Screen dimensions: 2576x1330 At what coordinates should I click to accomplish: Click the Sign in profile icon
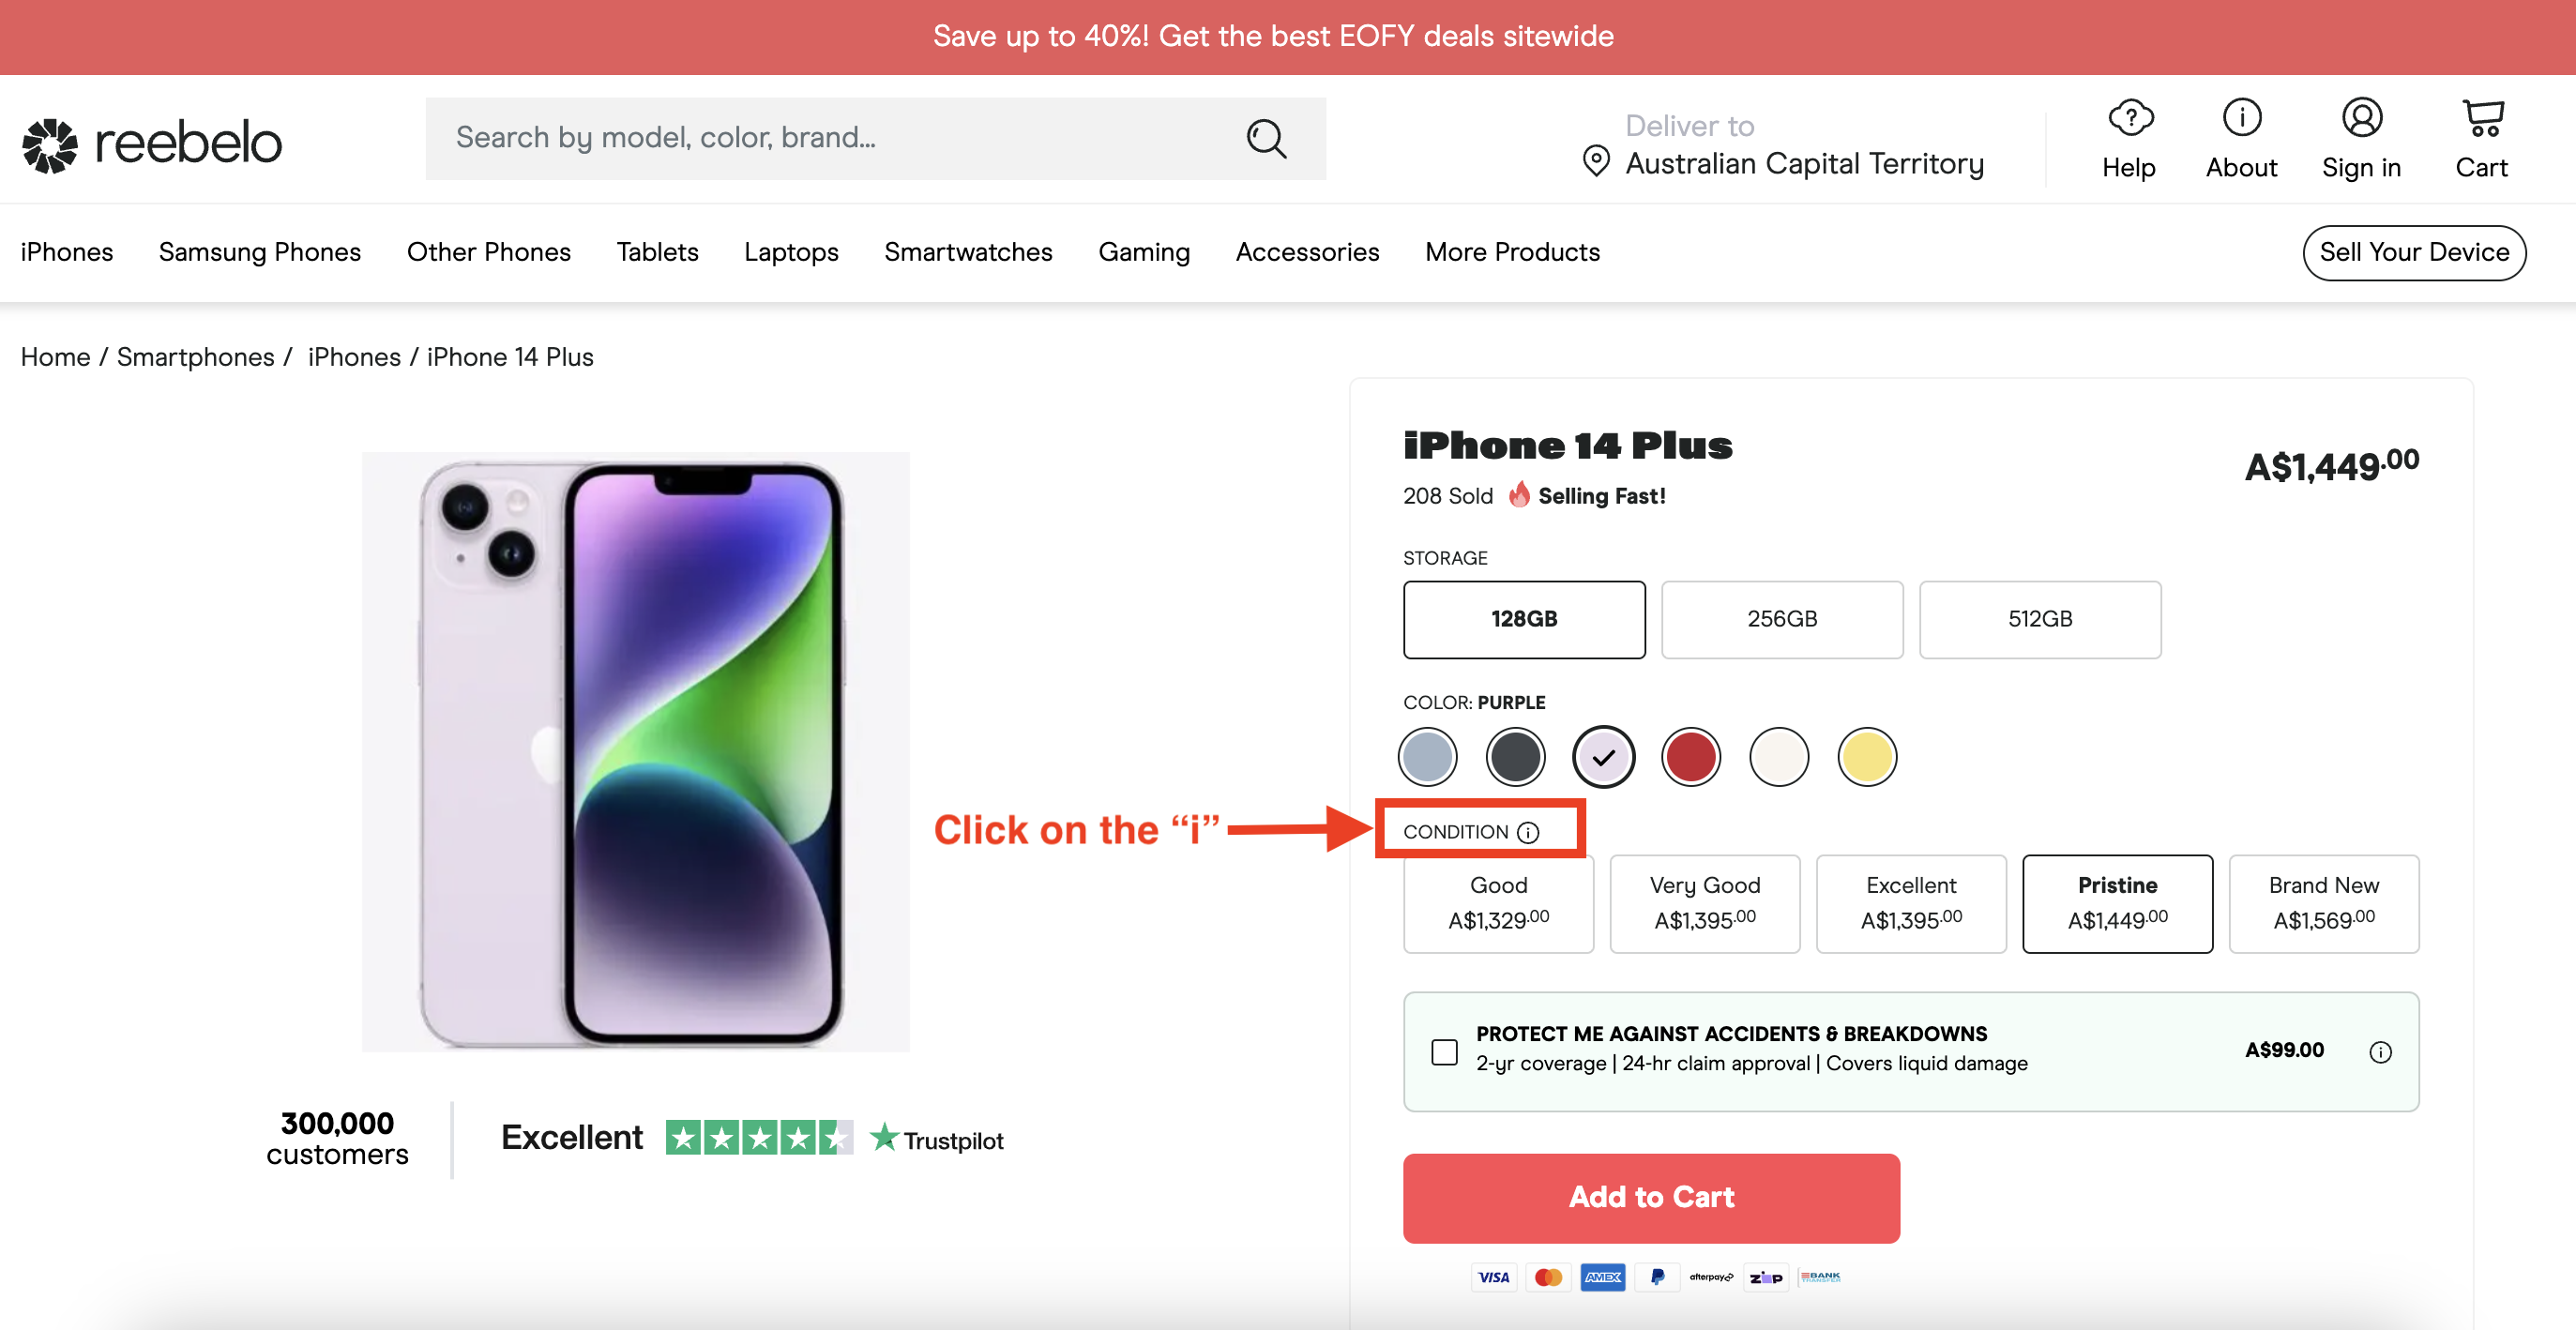click(2362, 120)
